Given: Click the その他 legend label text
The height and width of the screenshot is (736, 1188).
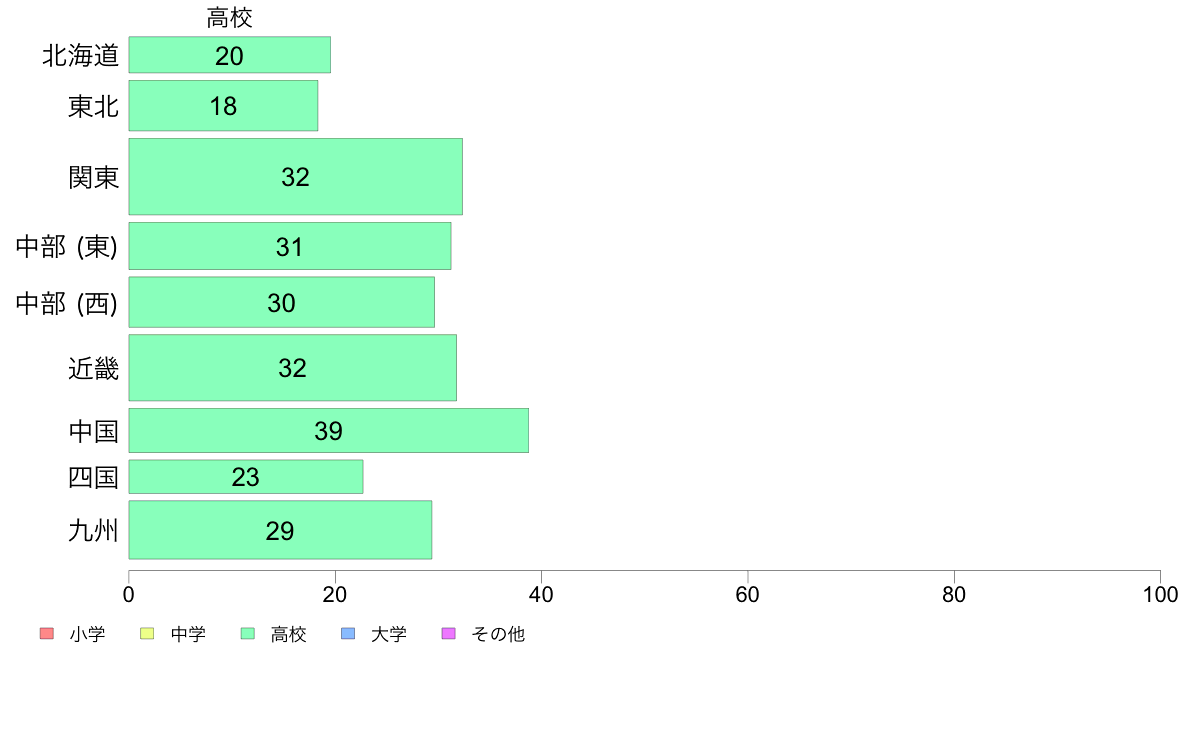Looking at the screenshot, I should [498, 634].
